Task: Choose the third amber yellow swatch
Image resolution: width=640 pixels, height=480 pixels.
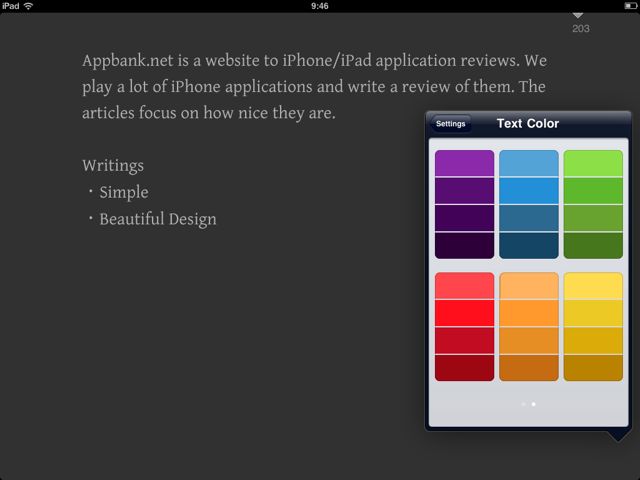Action: coord(593,340)
